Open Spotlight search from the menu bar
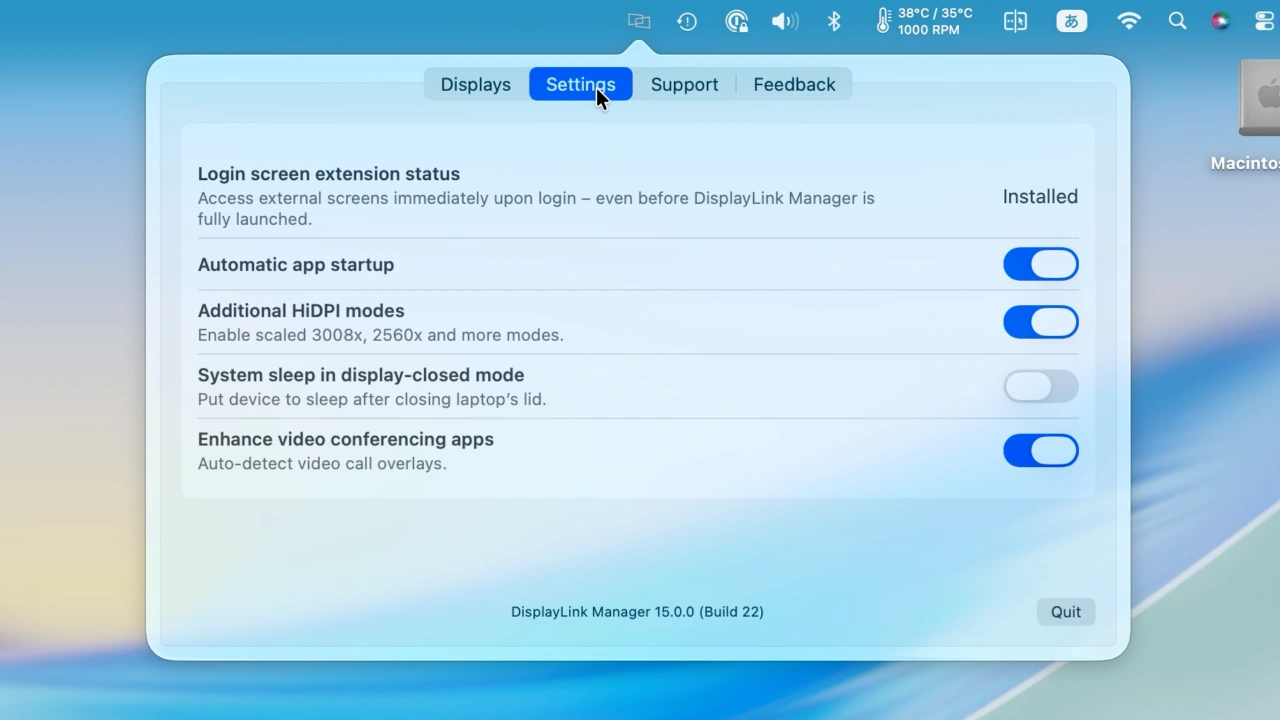The height and width of the screenshot is (720, 1280). pyautogui.click(x=1177, y=21)
